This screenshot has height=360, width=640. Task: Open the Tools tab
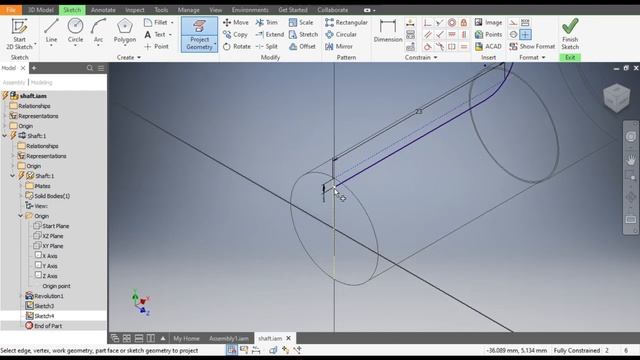tap(161, 10)
